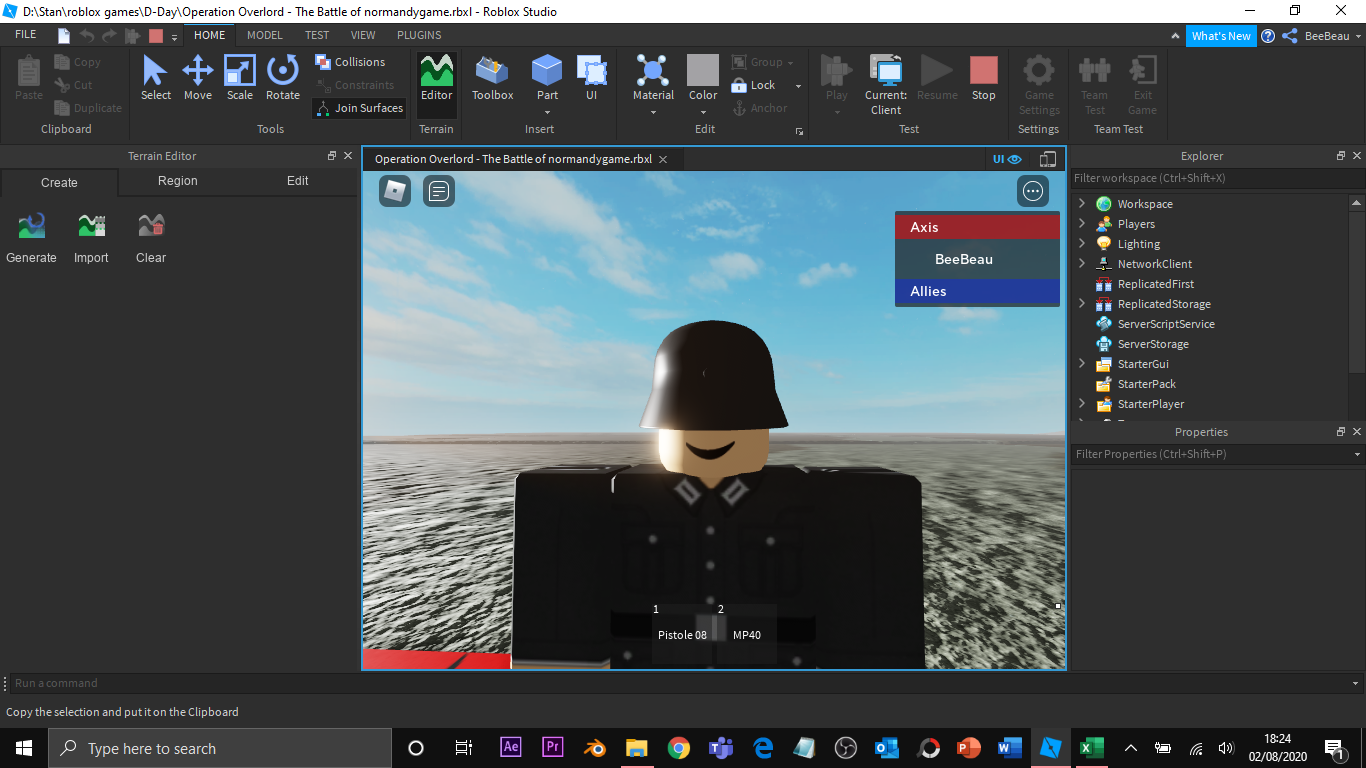
Task: Toggle UI visibility with the eye icon
Action: coord(1014,159)
